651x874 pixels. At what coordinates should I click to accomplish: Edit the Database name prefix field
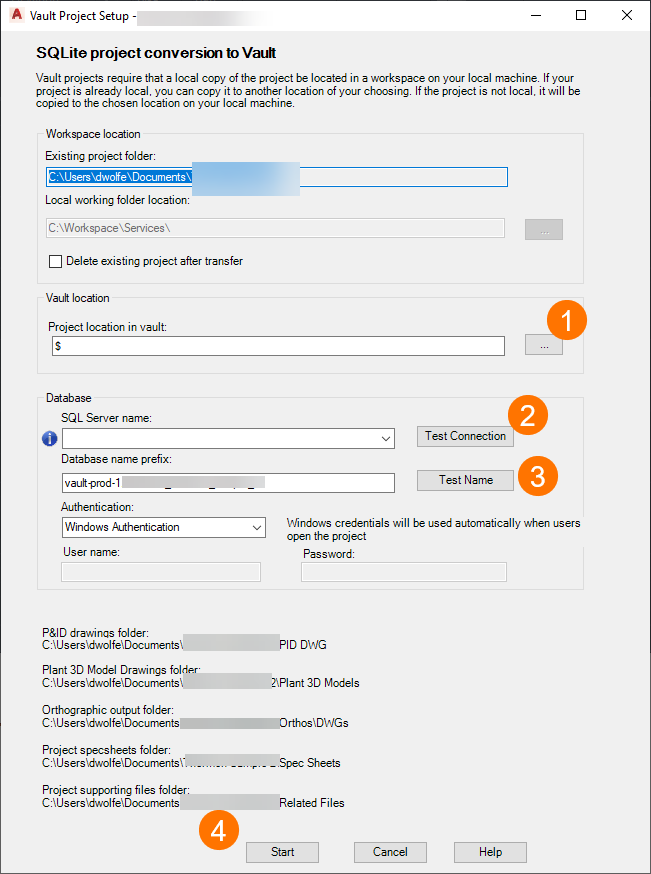point(228,483)
